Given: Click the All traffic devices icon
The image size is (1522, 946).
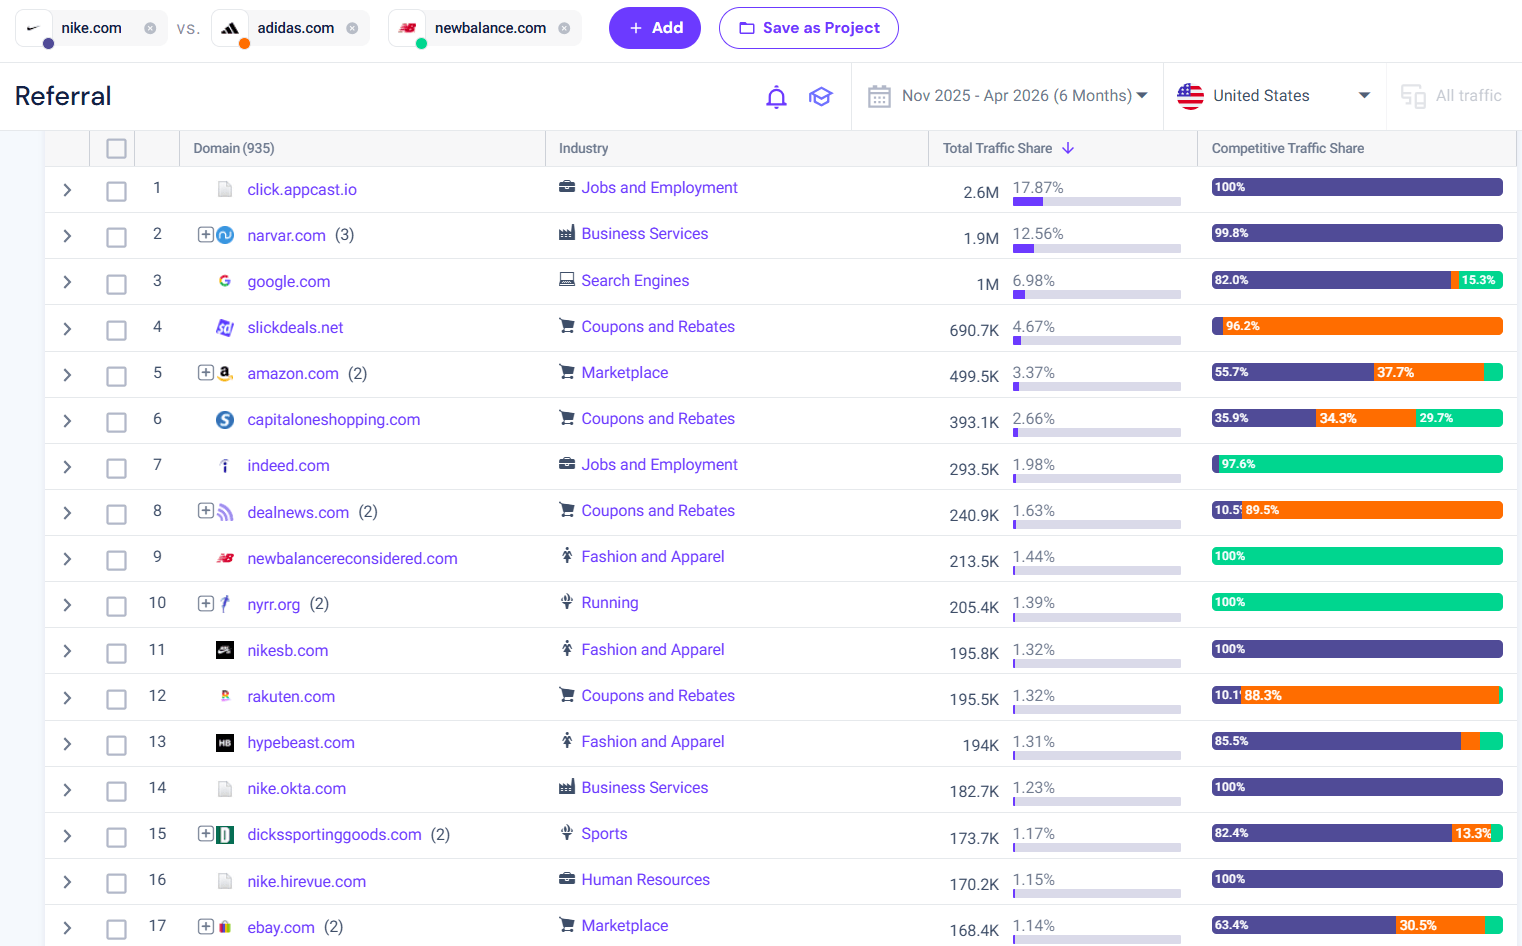Looking at the screenshot, I should [1413, 96].
